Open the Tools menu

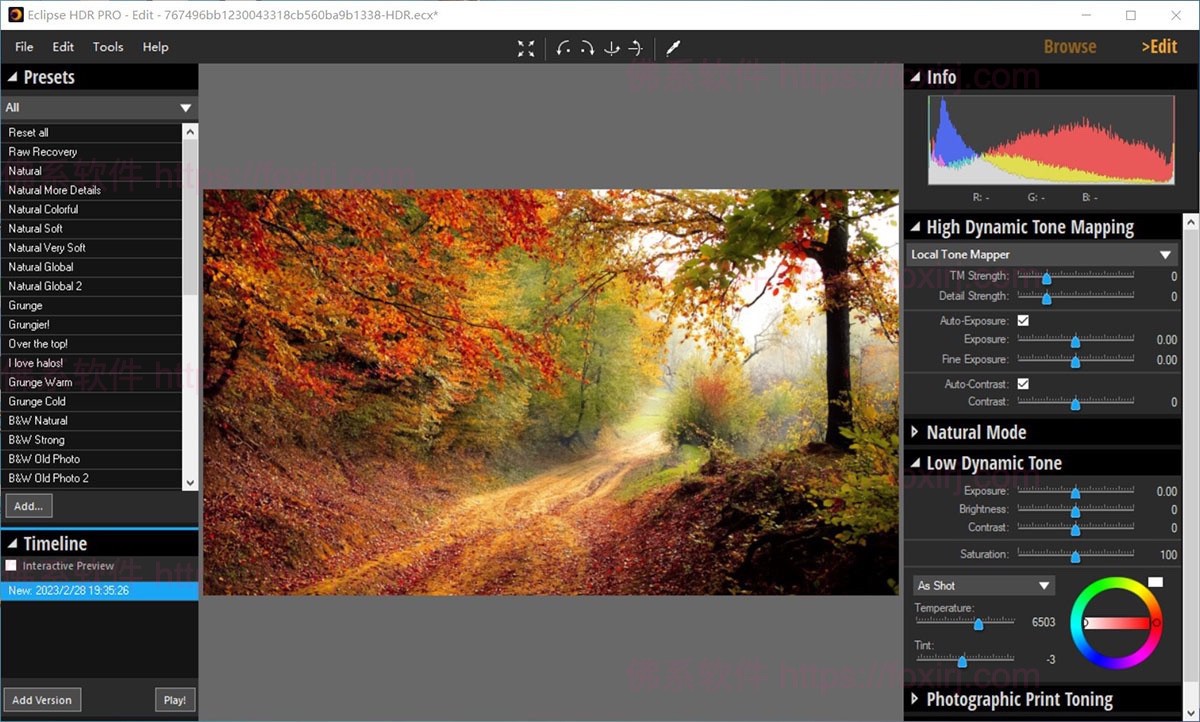[x=107, y=46]
